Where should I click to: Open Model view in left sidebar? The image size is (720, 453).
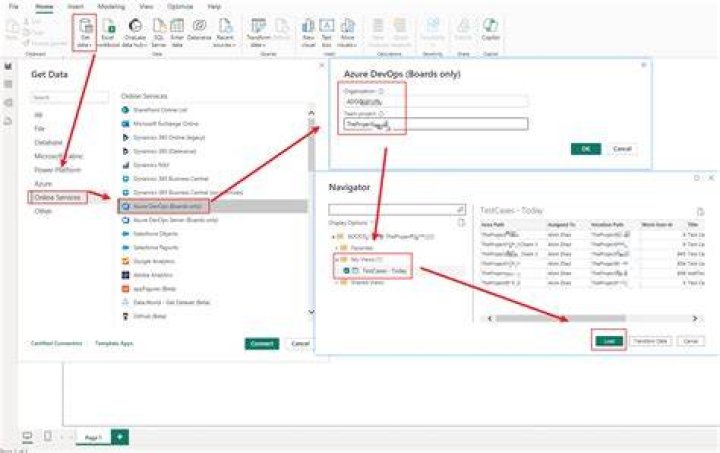point(8,102)
